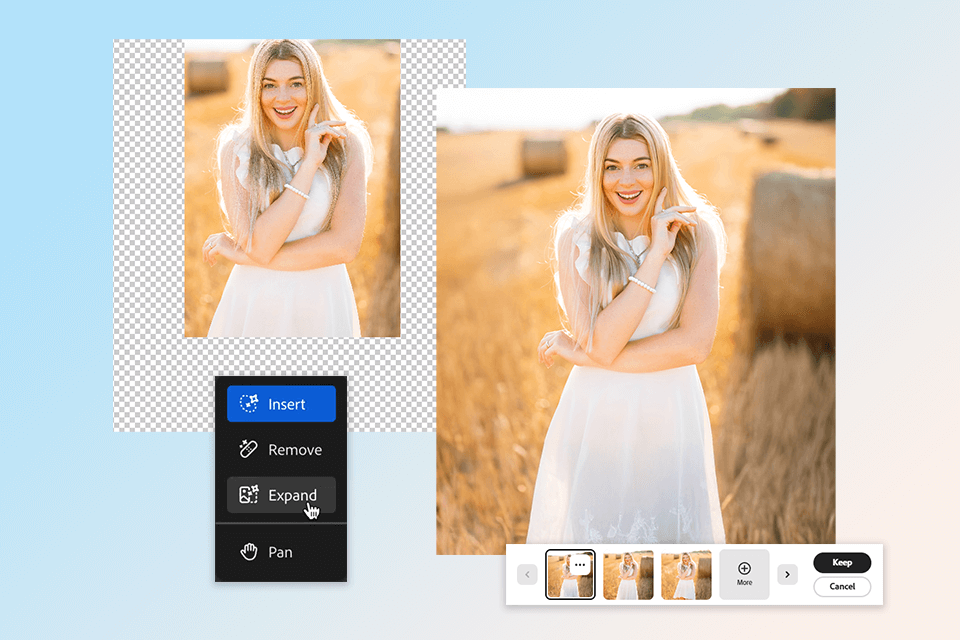Viewport: 960px width, 640px height.
Task: Click the Expand image icon
Action: [249, 494]
